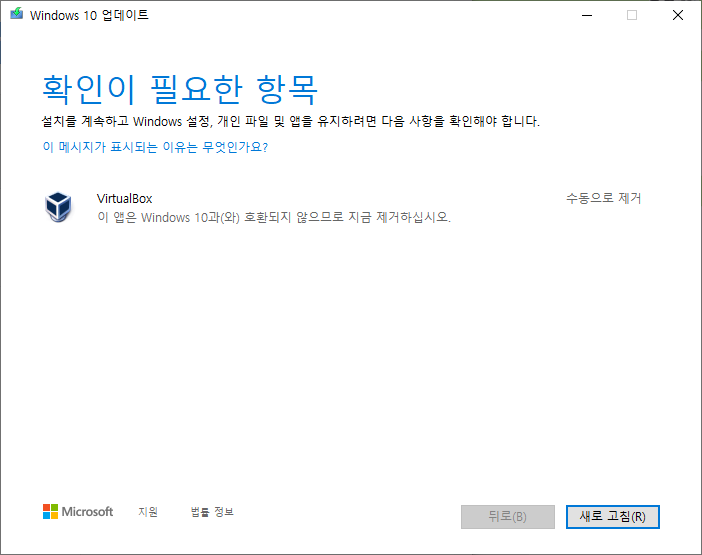Click the Microsoft logo
This screenshot has height=555, width=702.
[x=78, y=512]
